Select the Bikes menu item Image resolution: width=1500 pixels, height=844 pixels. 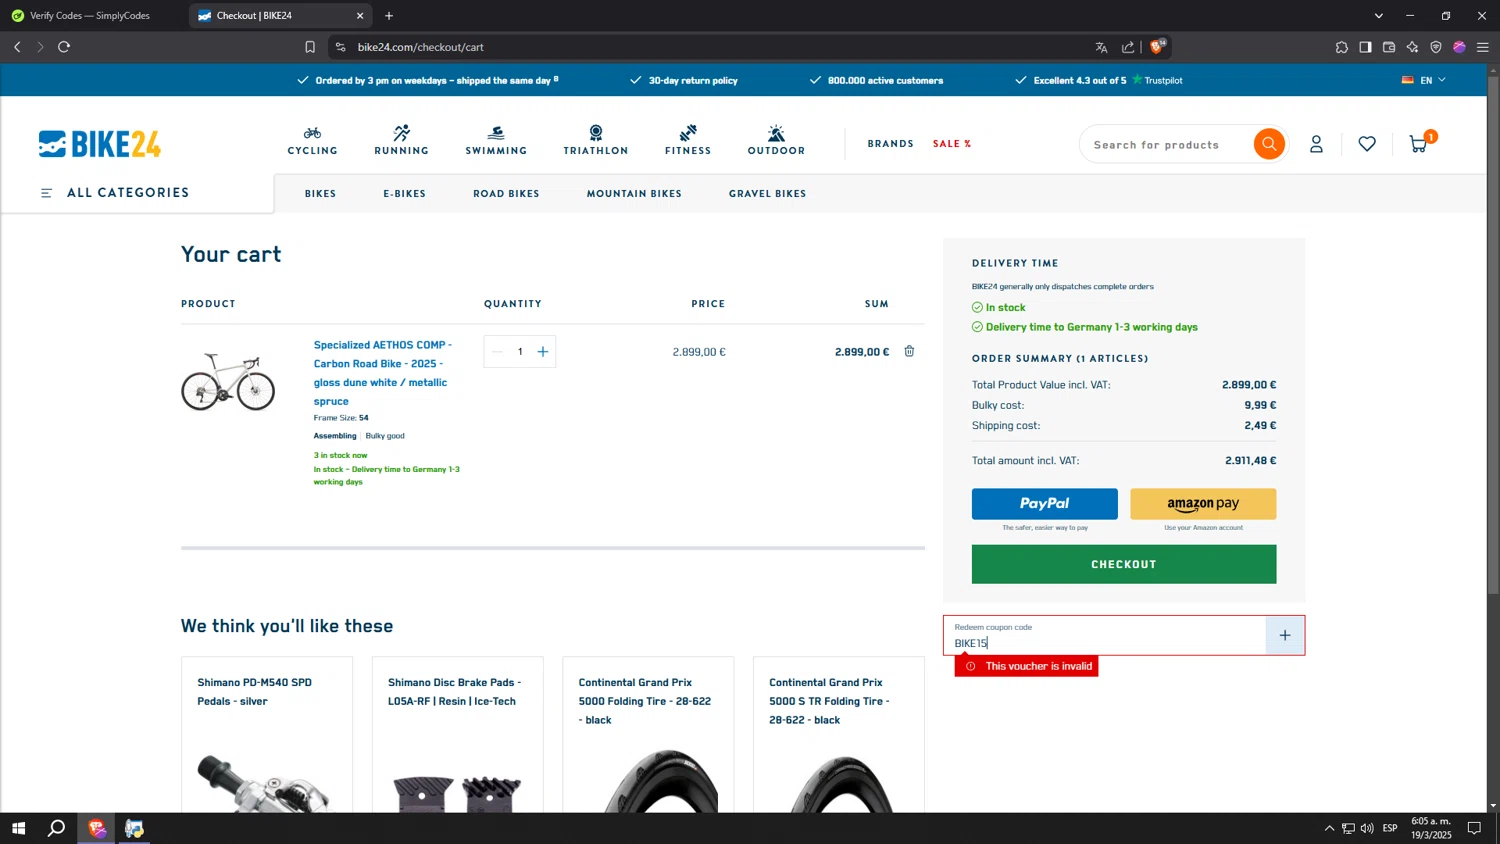point(320,194)
